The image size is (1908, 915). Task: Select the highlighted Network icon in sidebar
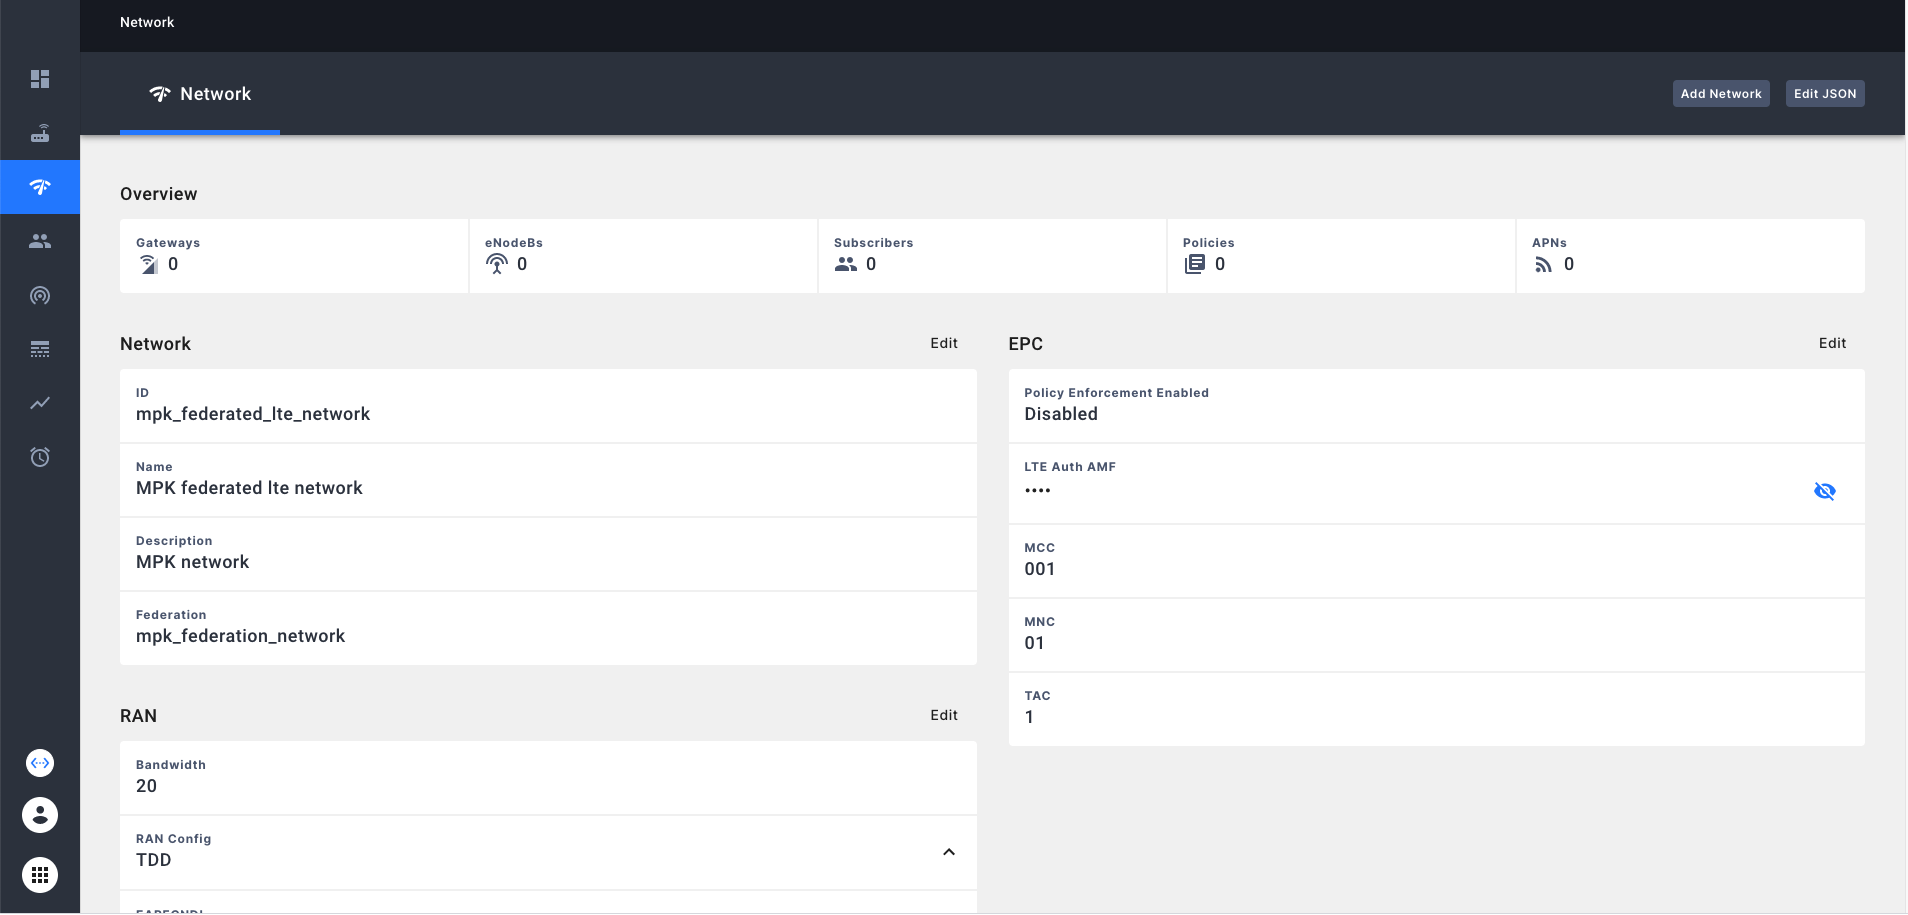tap(40, 187)
